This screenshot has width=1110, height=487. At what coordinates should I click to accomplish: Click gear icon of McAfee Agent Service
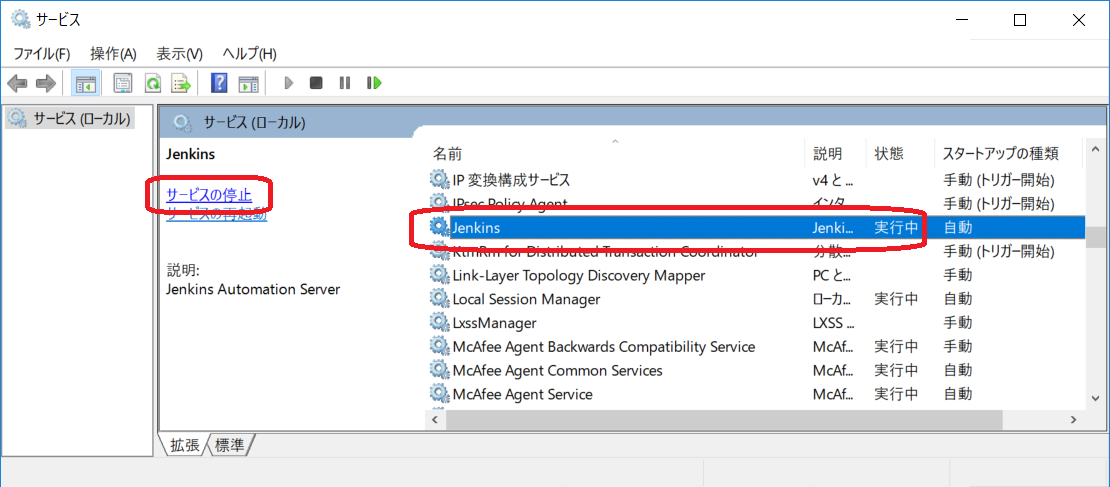[440, 394]
